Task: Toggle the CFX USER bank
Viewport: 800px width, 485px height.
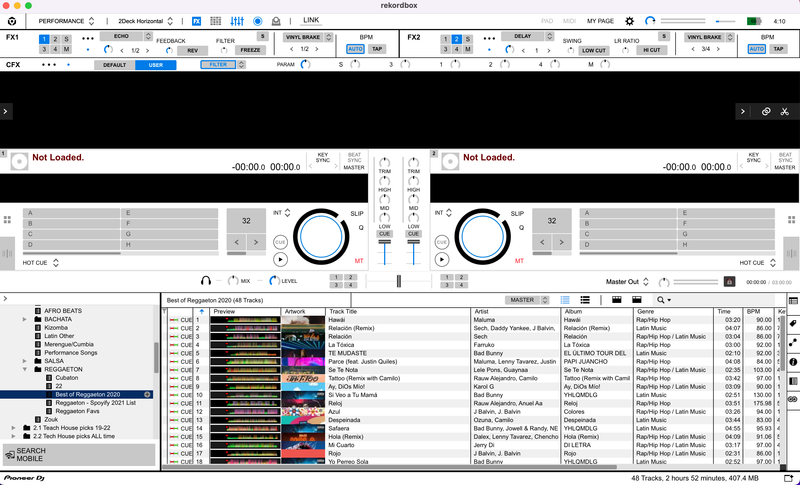Action: click(x=155, y=65)
